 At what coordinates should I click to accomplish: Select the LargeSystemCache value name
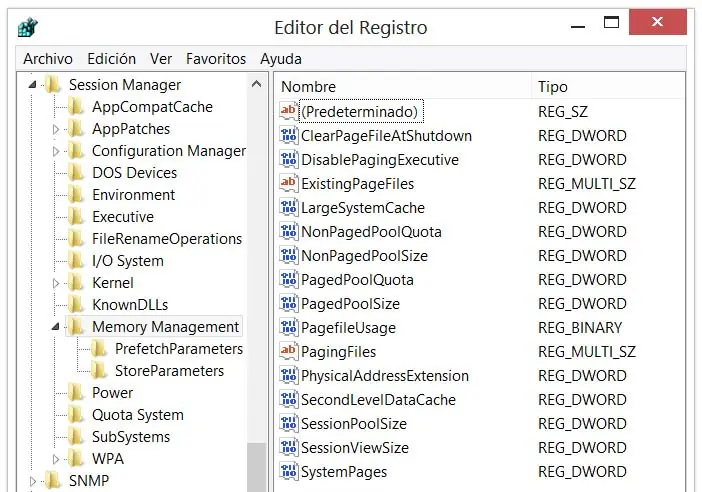363,207
